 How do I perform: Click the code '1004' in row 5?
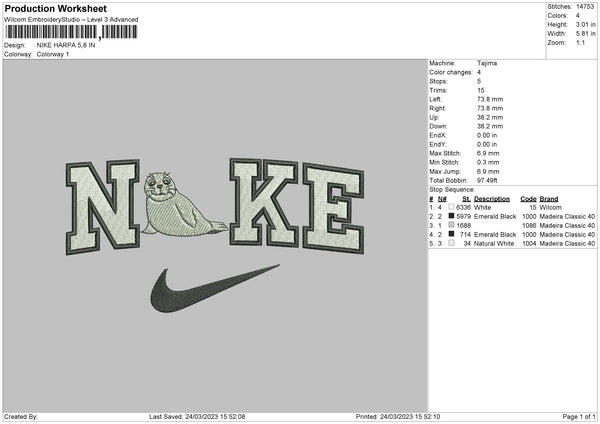529,243
